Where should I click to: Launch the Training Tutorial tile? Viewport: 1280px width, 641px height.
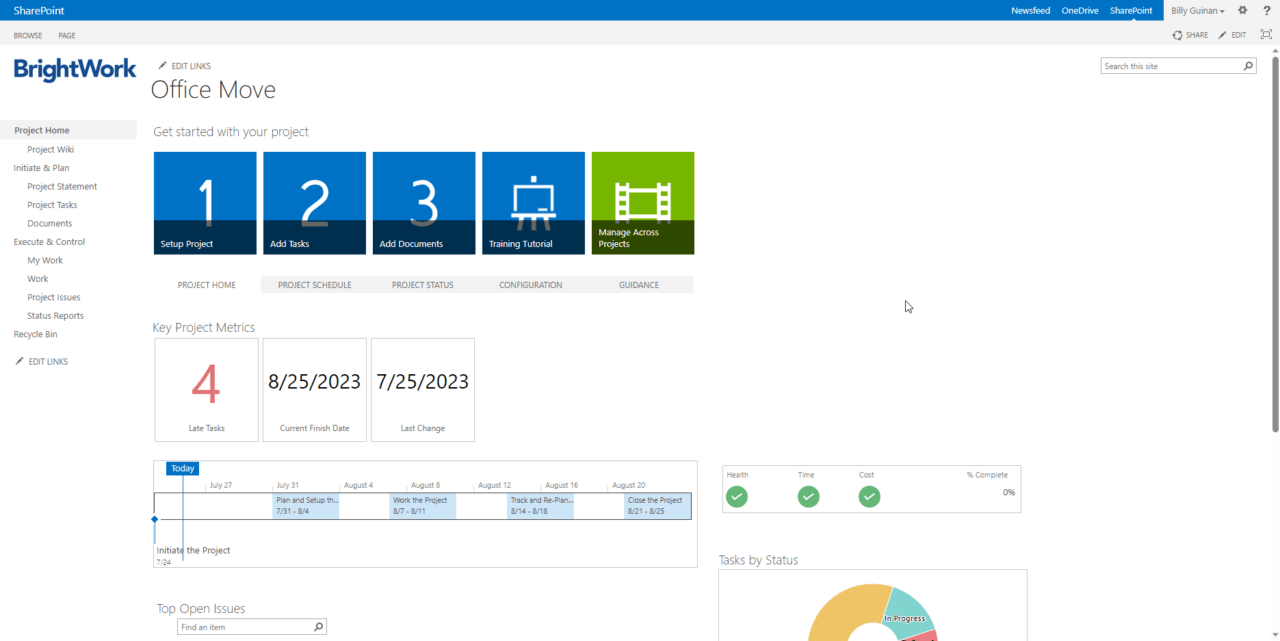click(x=532, y=202)
